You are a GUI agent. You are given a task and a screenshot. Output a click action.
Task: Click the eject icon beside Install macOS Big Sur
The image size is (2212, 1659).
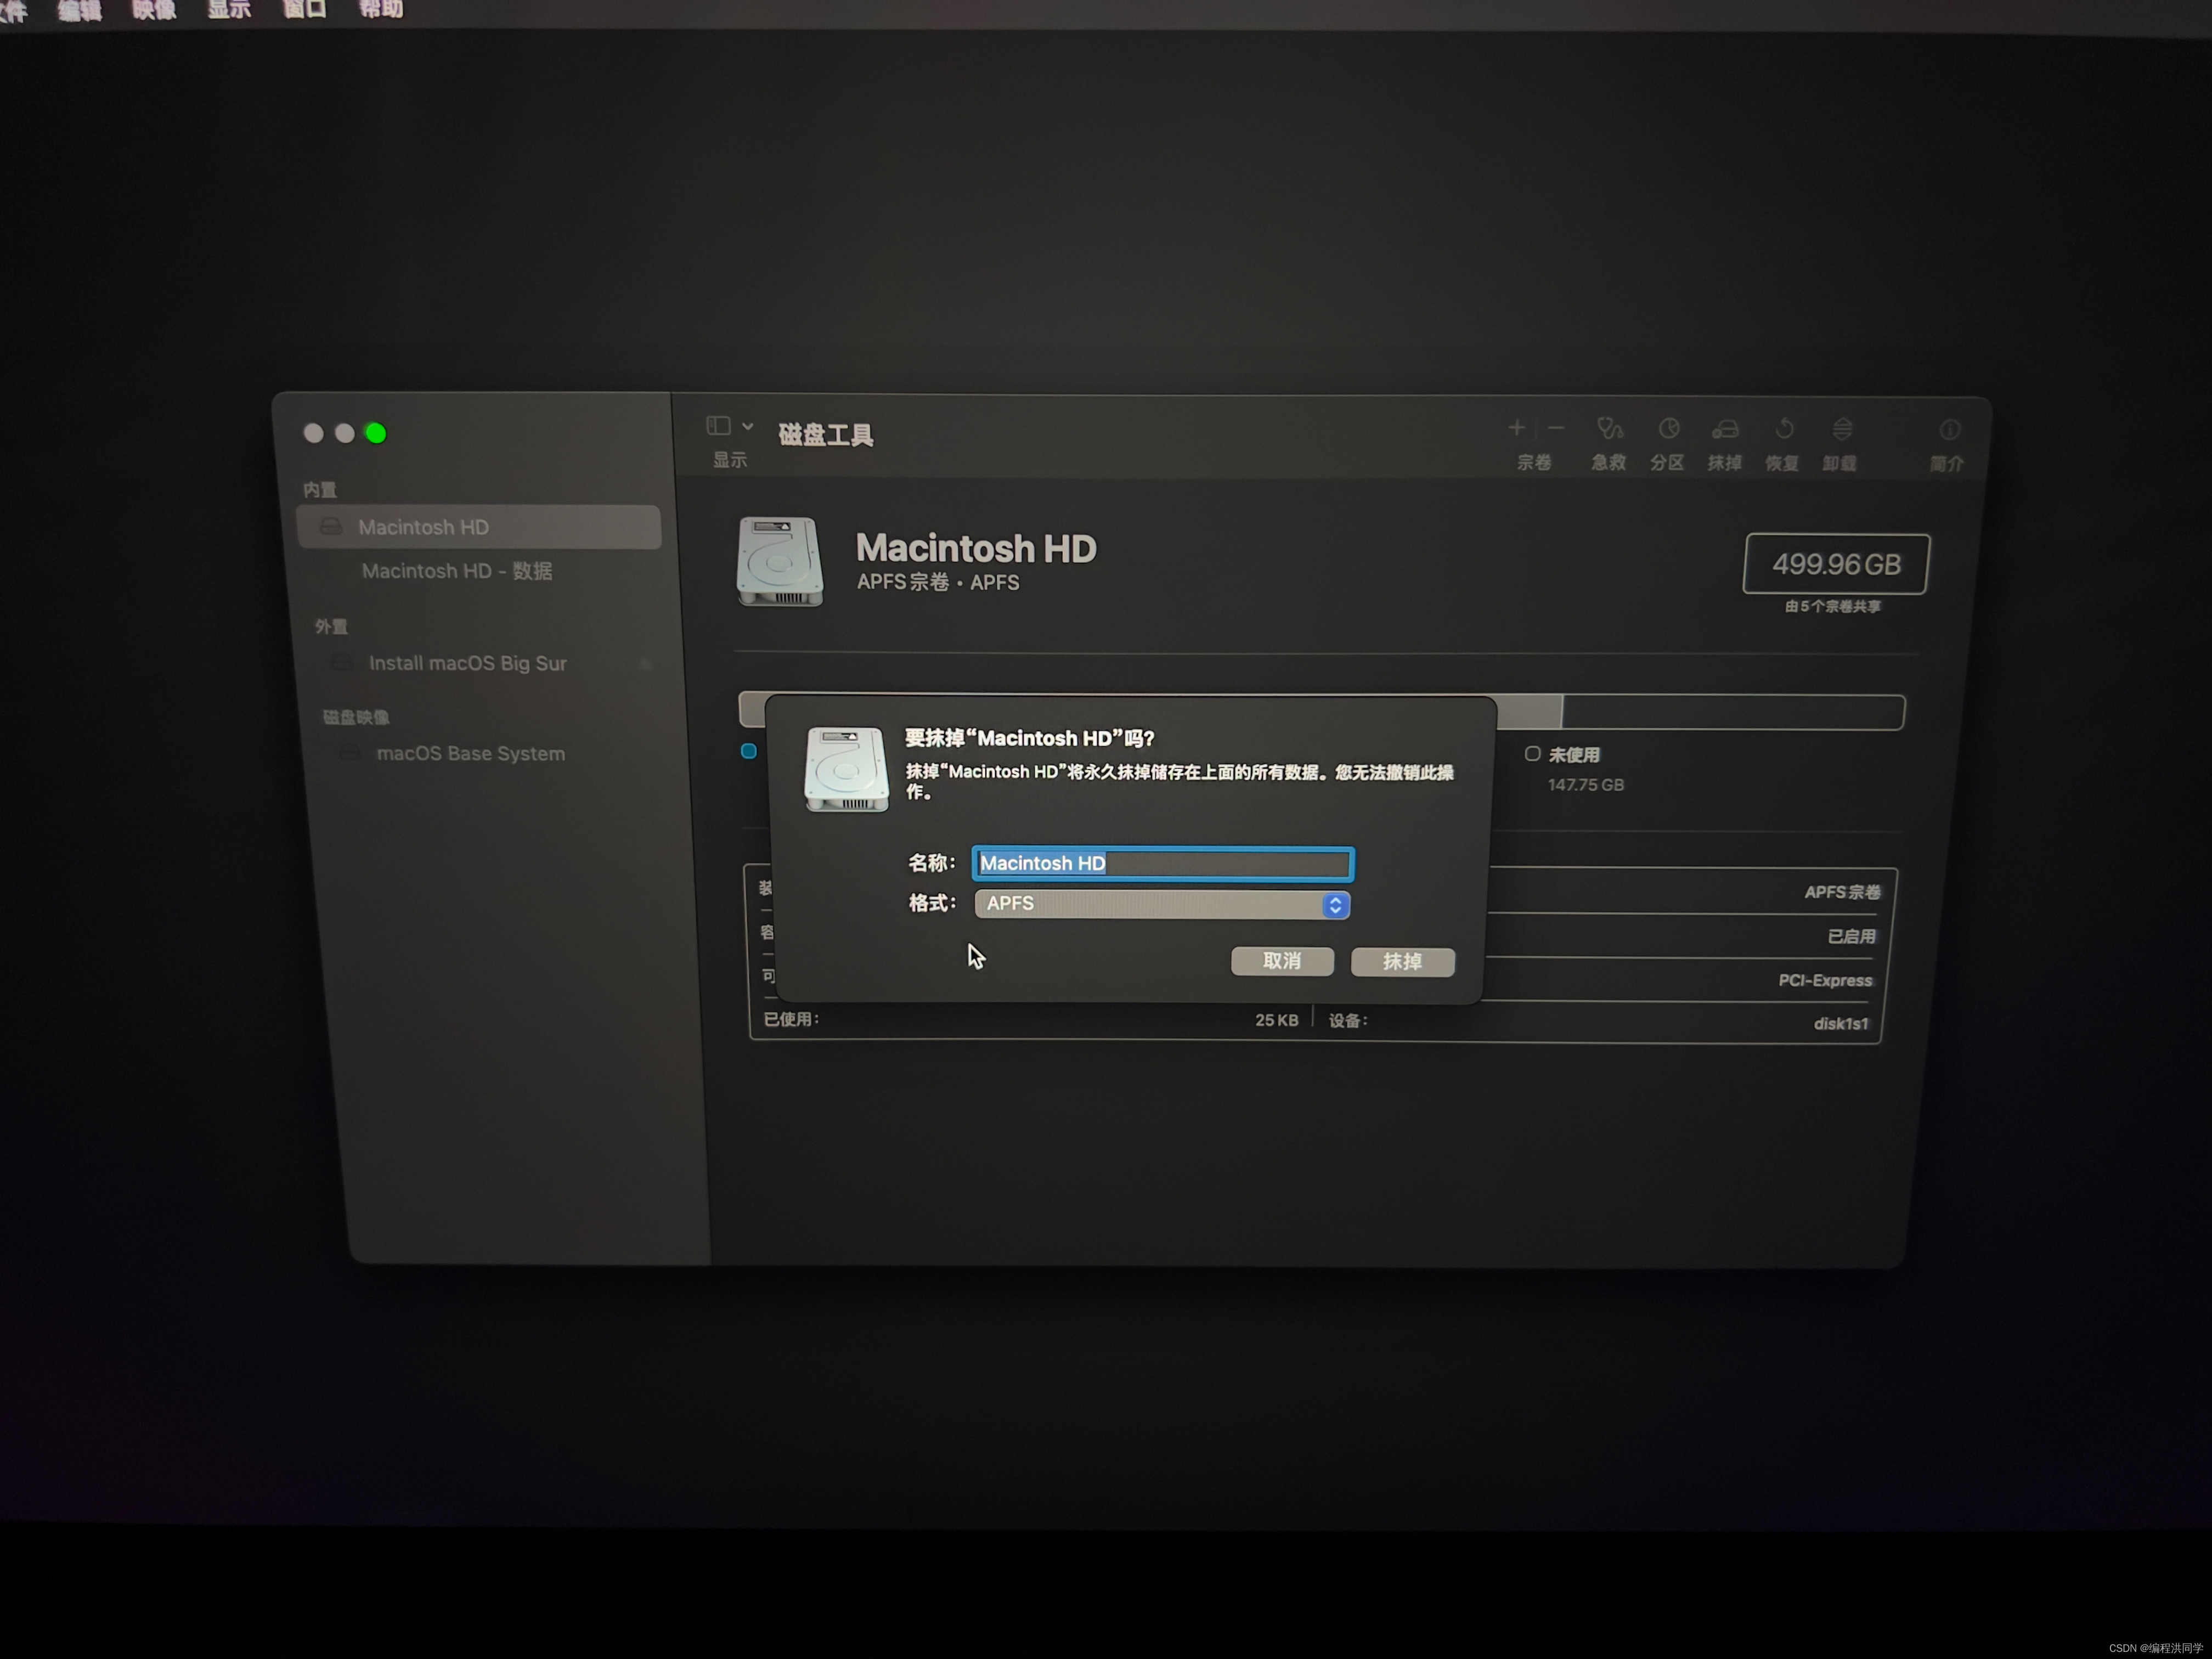tap(645, 664)
